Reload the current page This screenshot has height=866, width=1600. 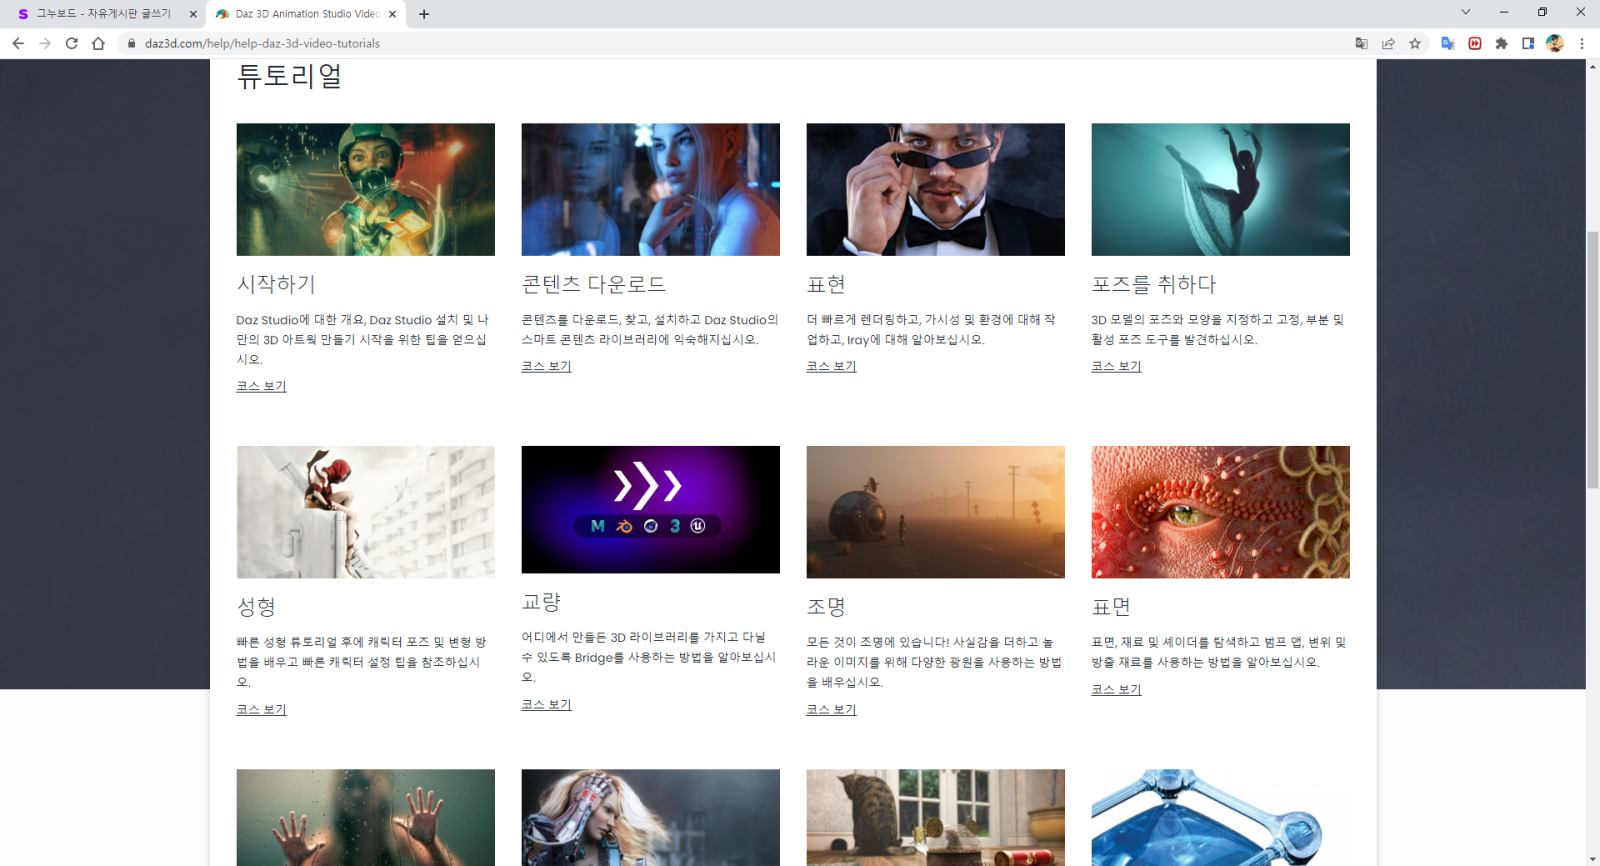(x=71, y=43)
